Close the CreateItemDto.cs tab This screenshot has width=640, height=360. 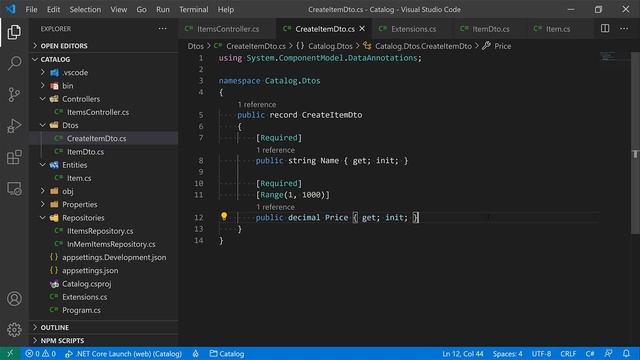click(x=362, y=29)
